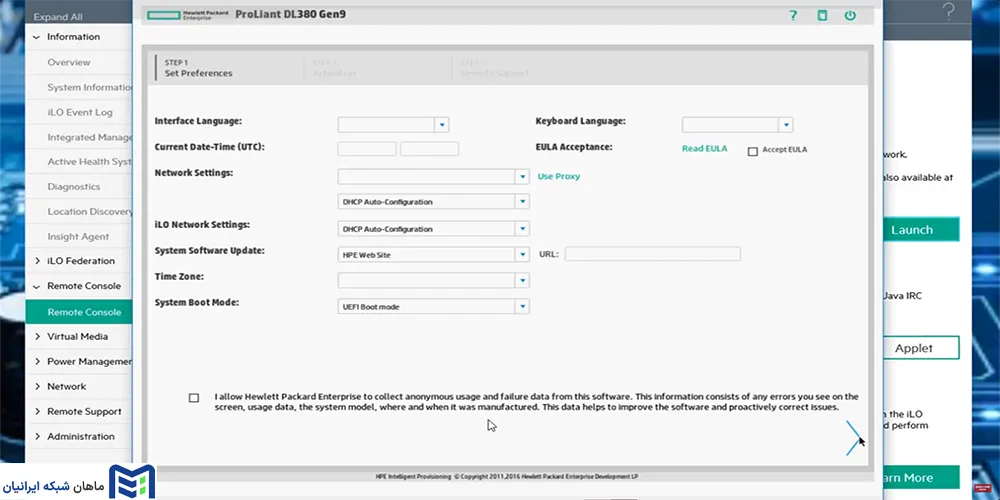
Task: Click the date field of Current Date-Time
Action: click(367, 149)
